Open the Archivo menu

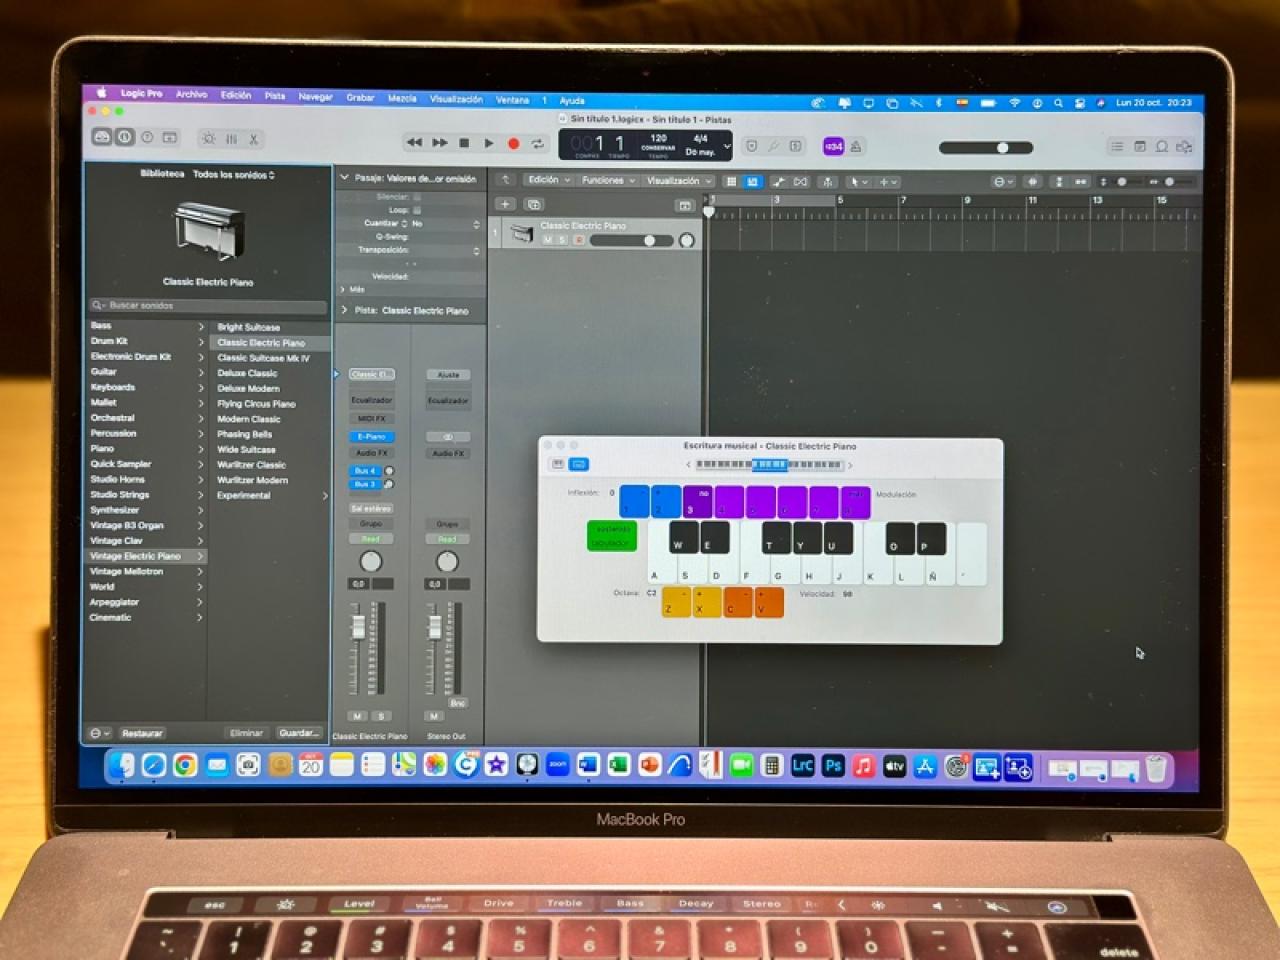click(x=191, y=94)
